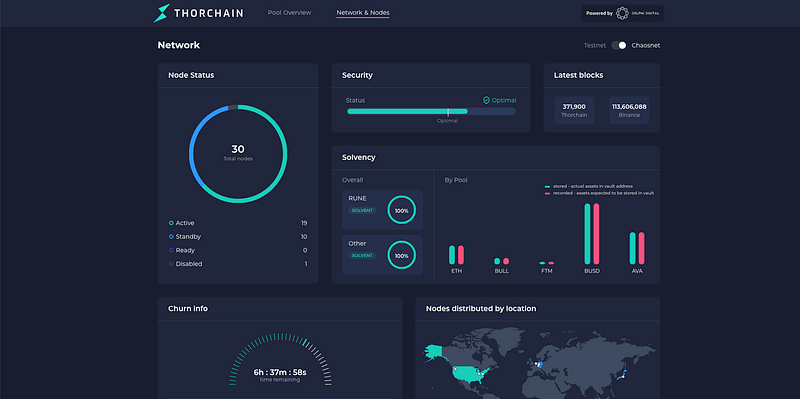
Task: Click the United States on map
Action: [x=468, y=374]
